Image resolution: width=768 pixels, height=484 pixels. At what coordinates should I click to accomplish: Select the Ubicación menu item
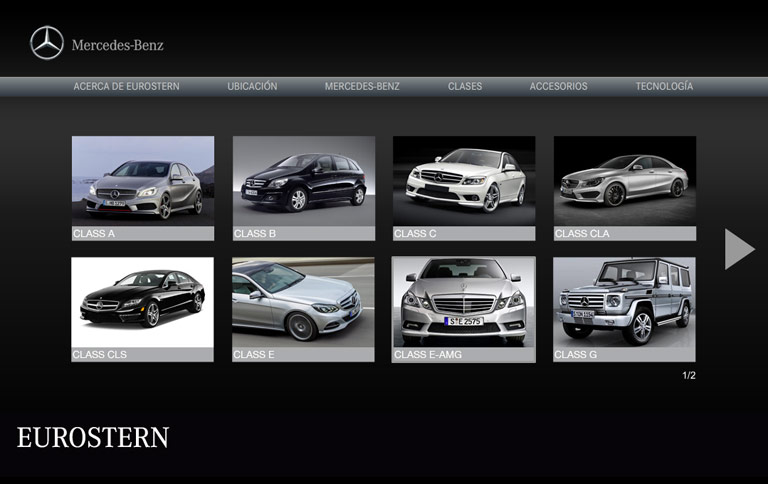click(x=252, y=87)
